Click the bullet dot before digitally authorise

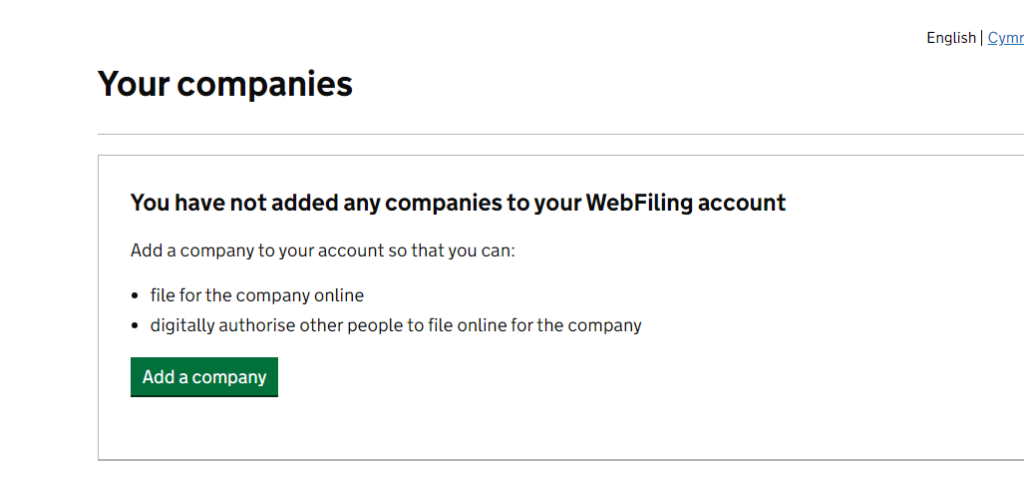136,326
